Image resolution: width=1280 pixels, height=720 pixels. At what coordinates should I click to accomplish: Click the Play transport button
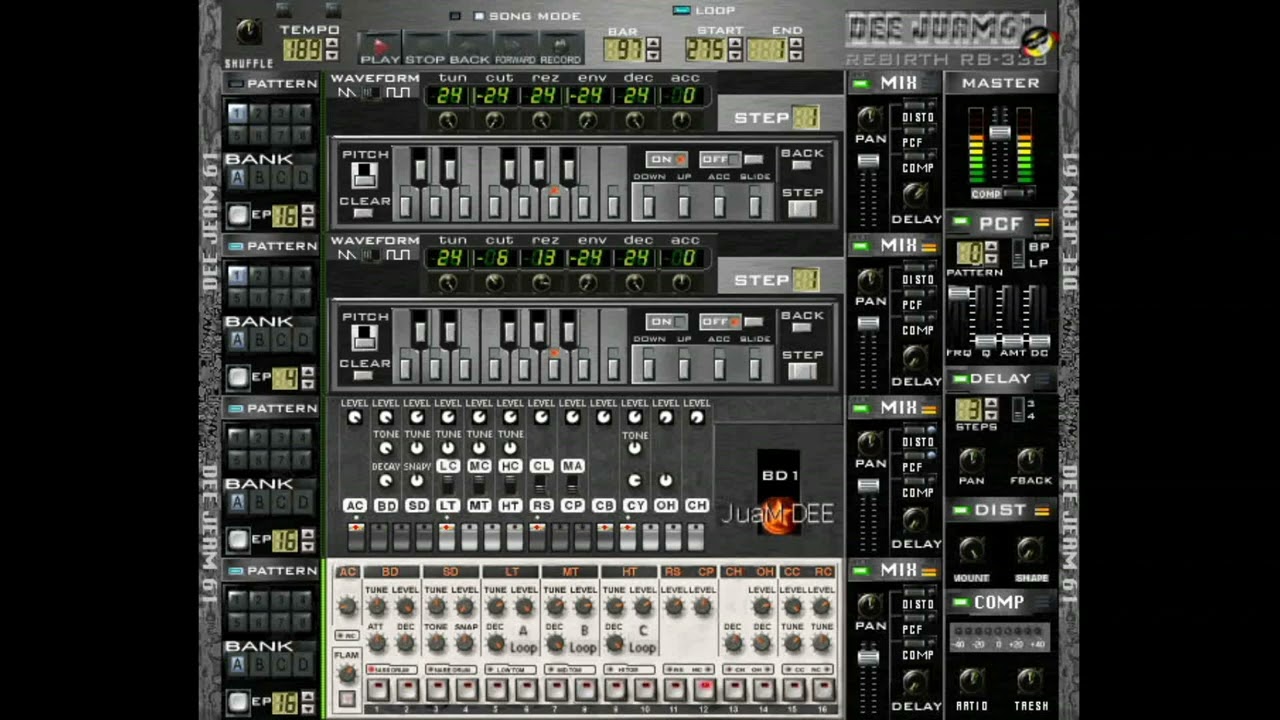pyautogui.click(x=380, y=45)
